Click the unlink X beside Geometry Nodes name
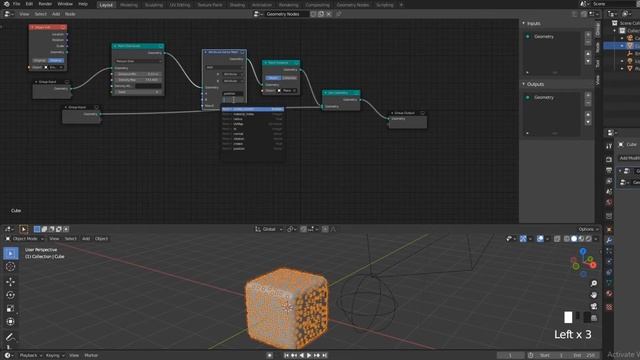 click(x=329, y=14)
